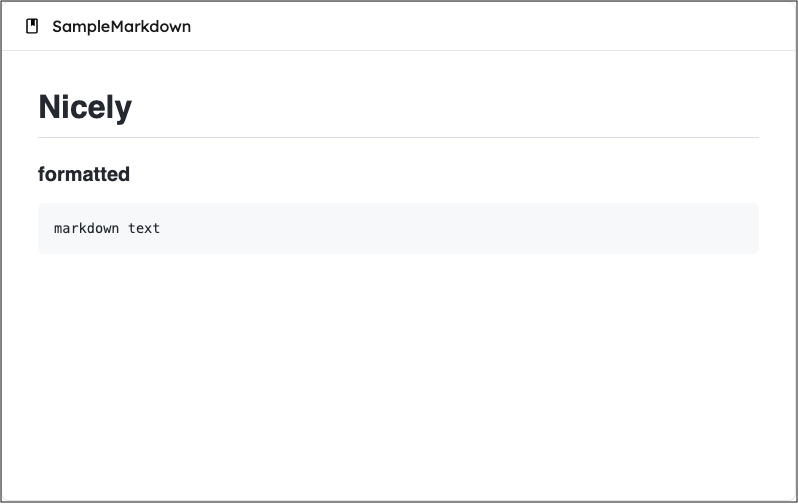This screenshot has width=798, height=504.
Task: Click the capital "N" in the Nicely heading
Action: click(50, 106)
